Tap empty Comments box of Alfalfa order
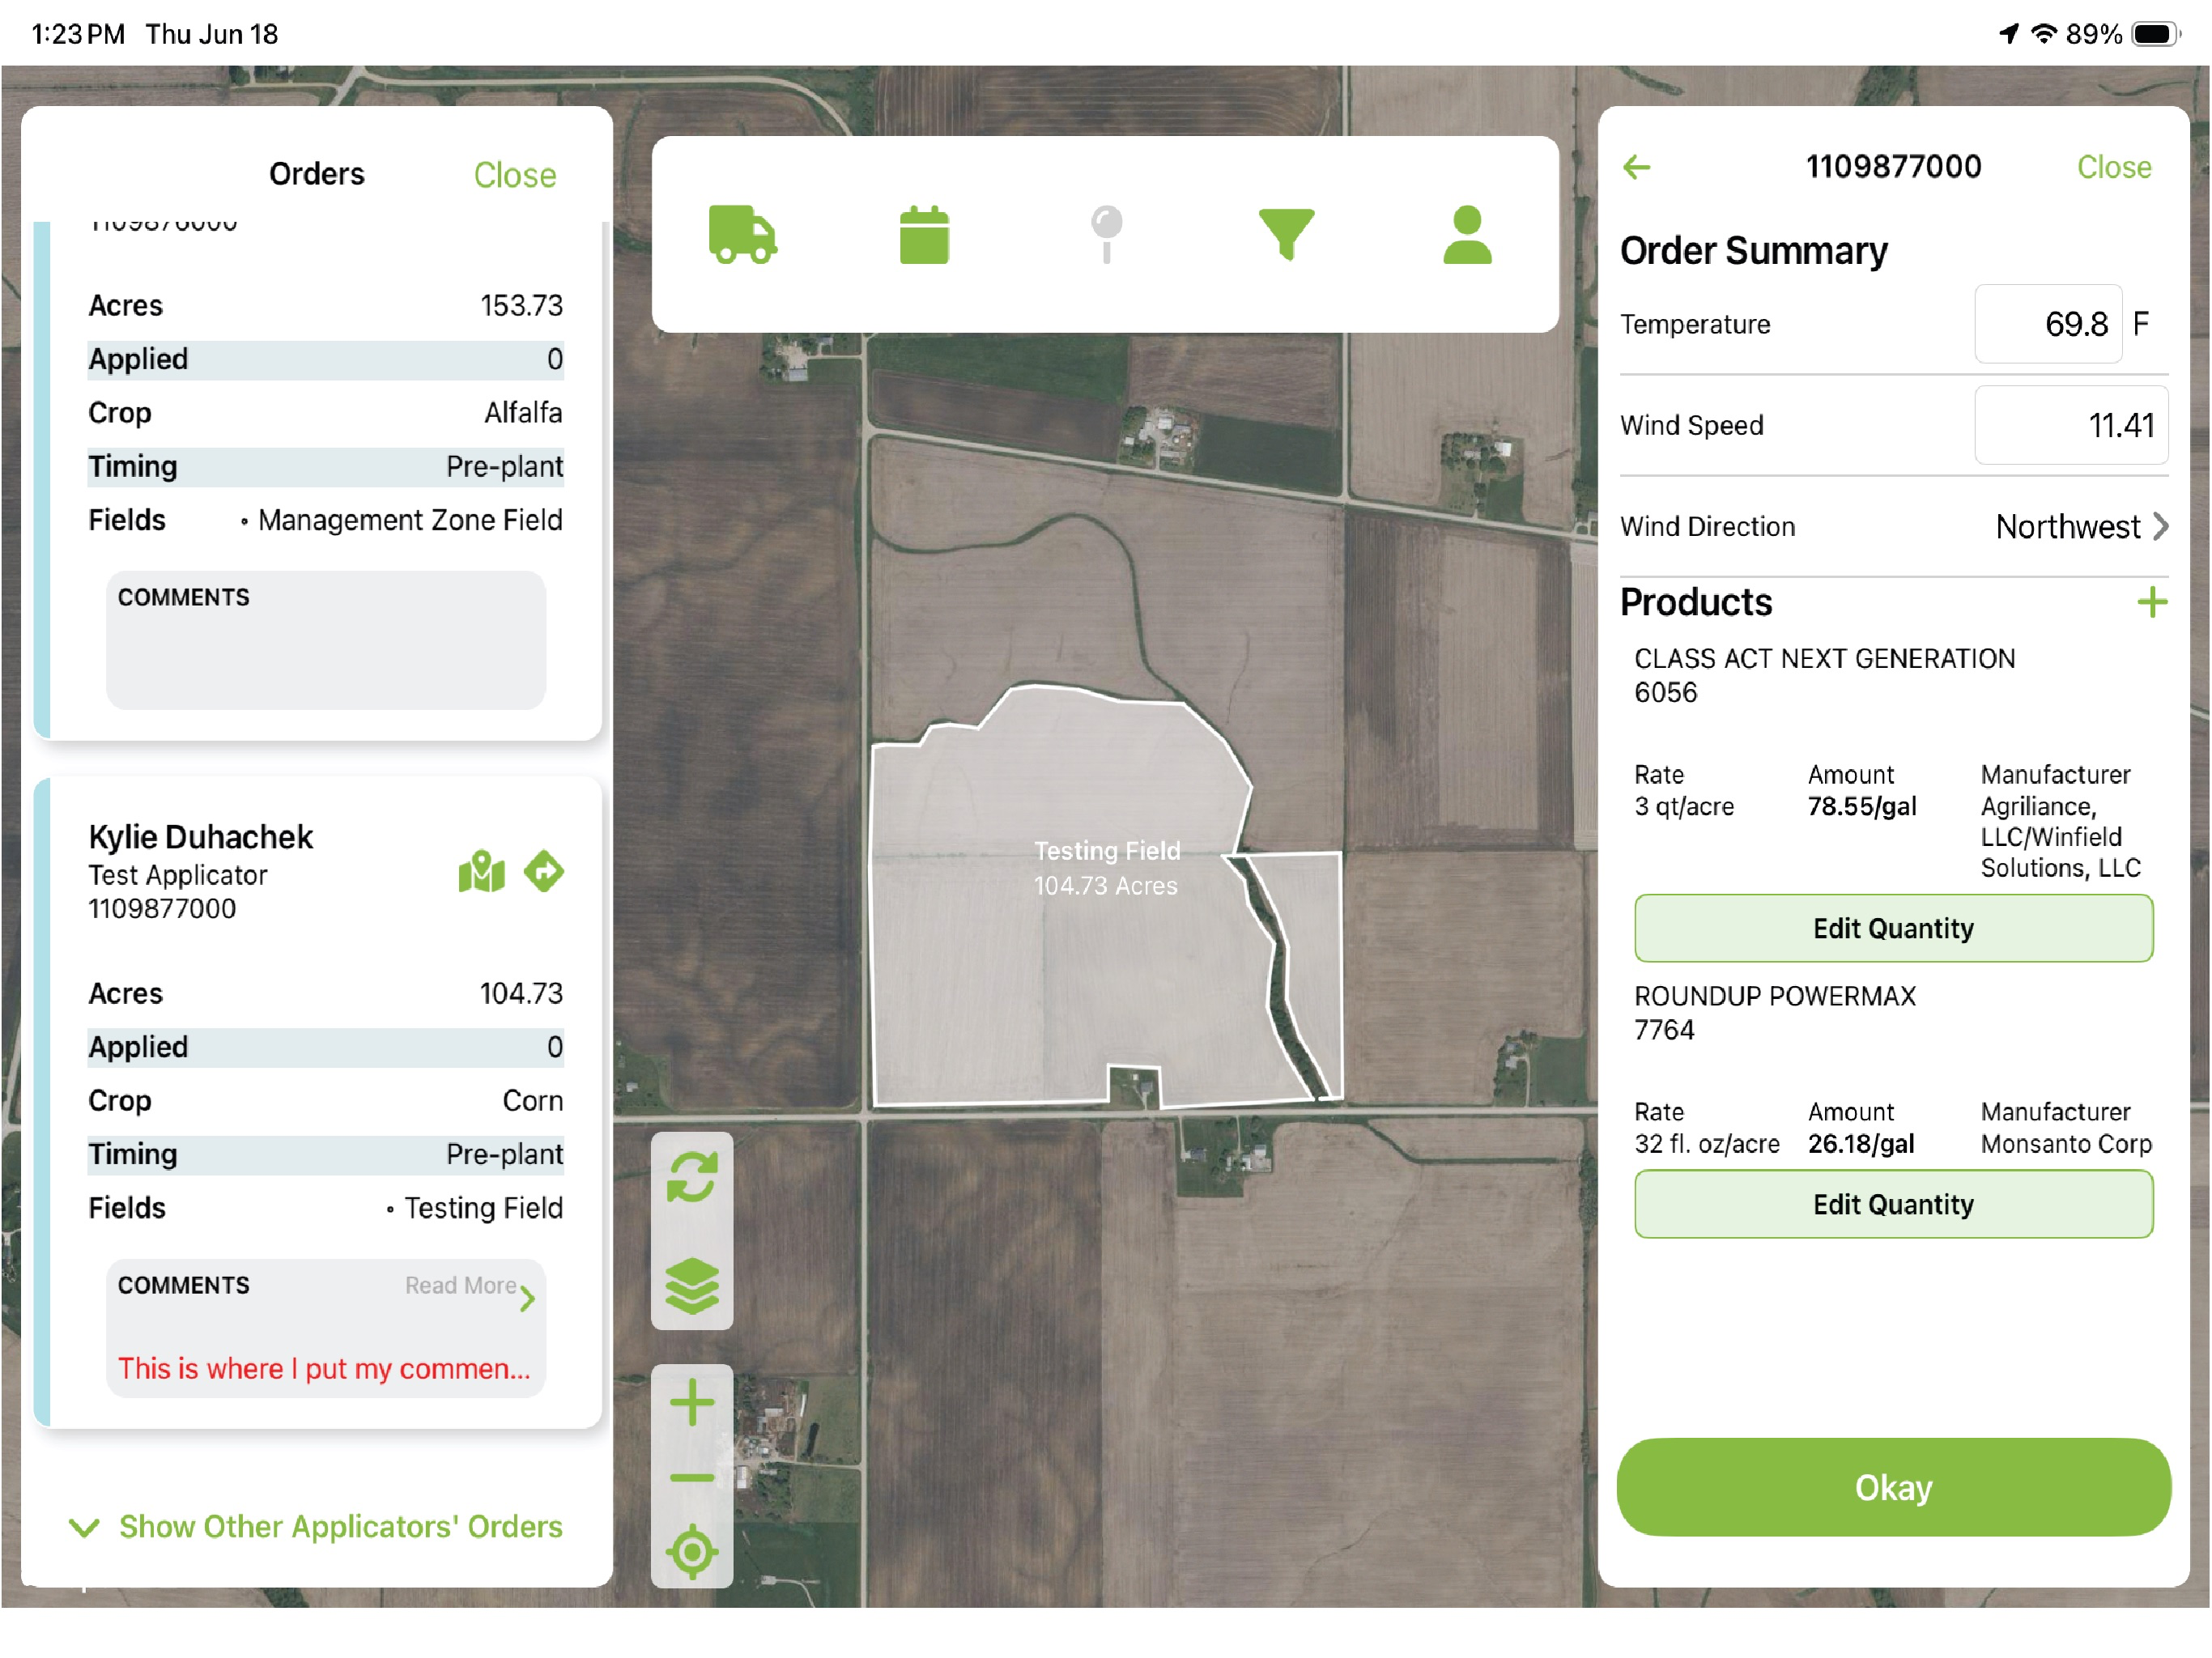Viewport: 2212px width, 1658px height. [x=326, y=640]
